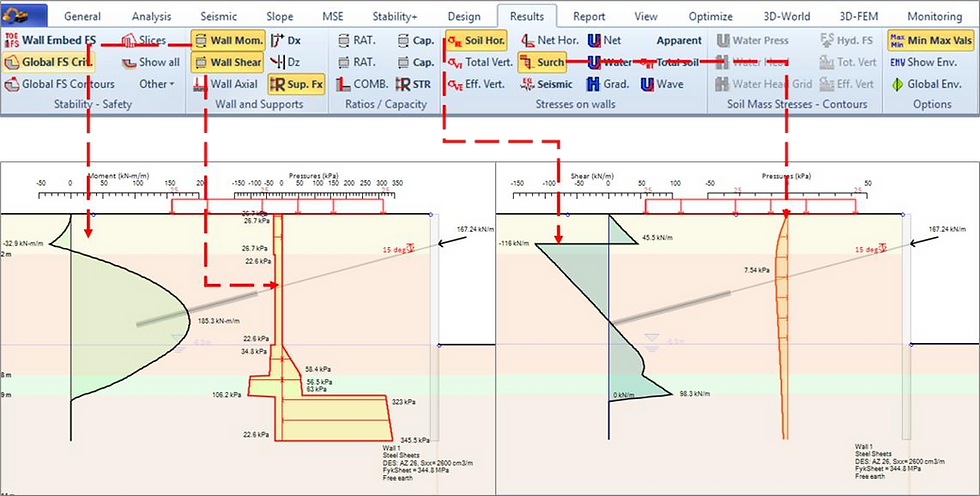Image resolution: width=980 pixels, height=496 pixels.
Task: Click the second-row Cap. button
Action: pos(416,62)
